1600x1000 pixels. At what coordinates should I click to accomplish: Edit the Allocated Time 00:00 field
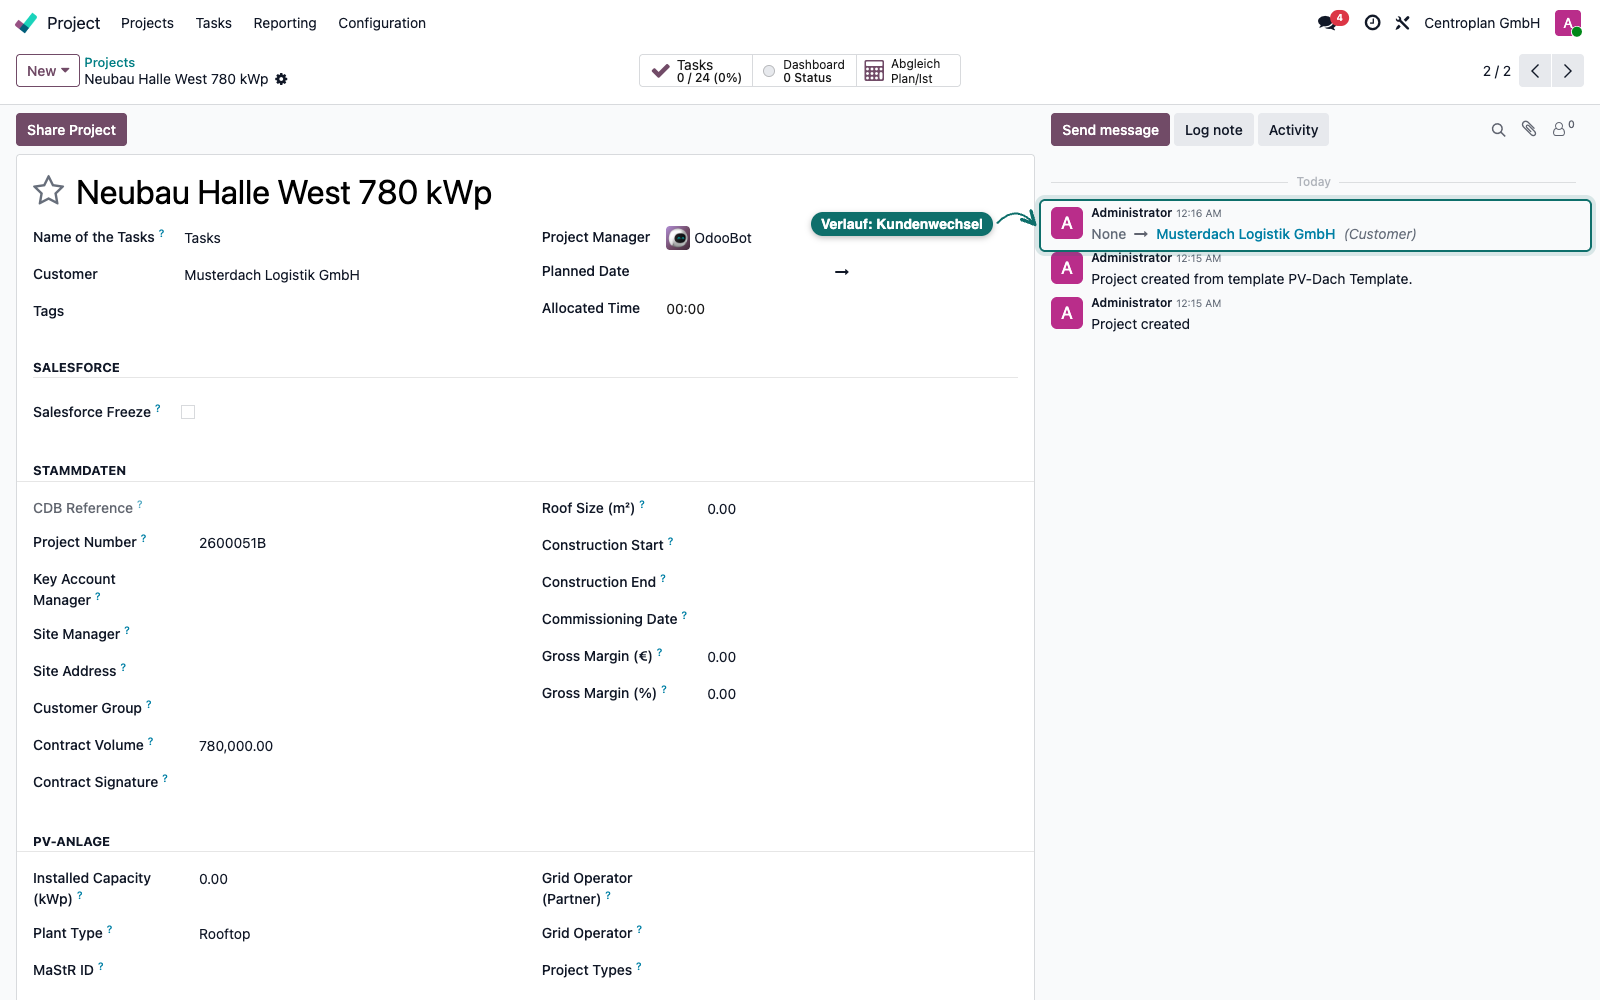(686, 309)
